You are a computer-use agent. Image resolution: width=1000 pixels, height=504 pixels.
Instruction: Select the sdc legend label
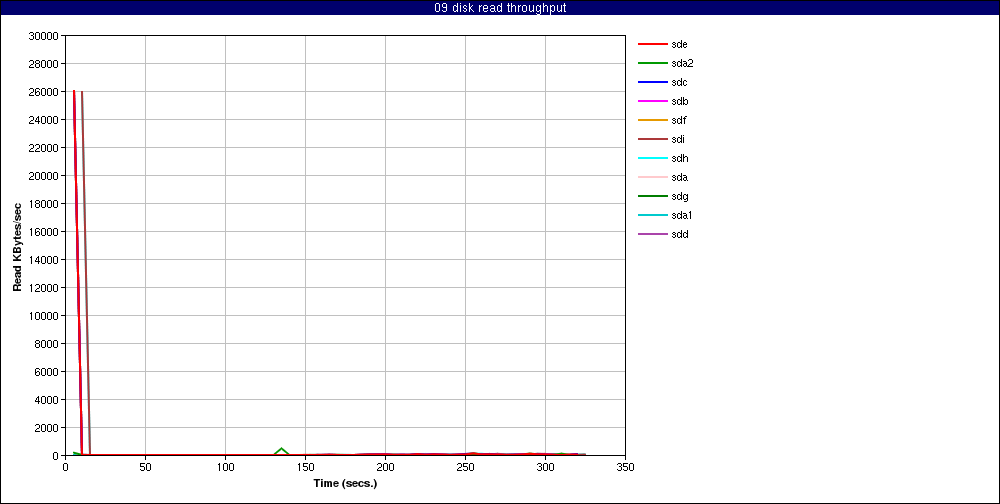click(x=679, y=82)
